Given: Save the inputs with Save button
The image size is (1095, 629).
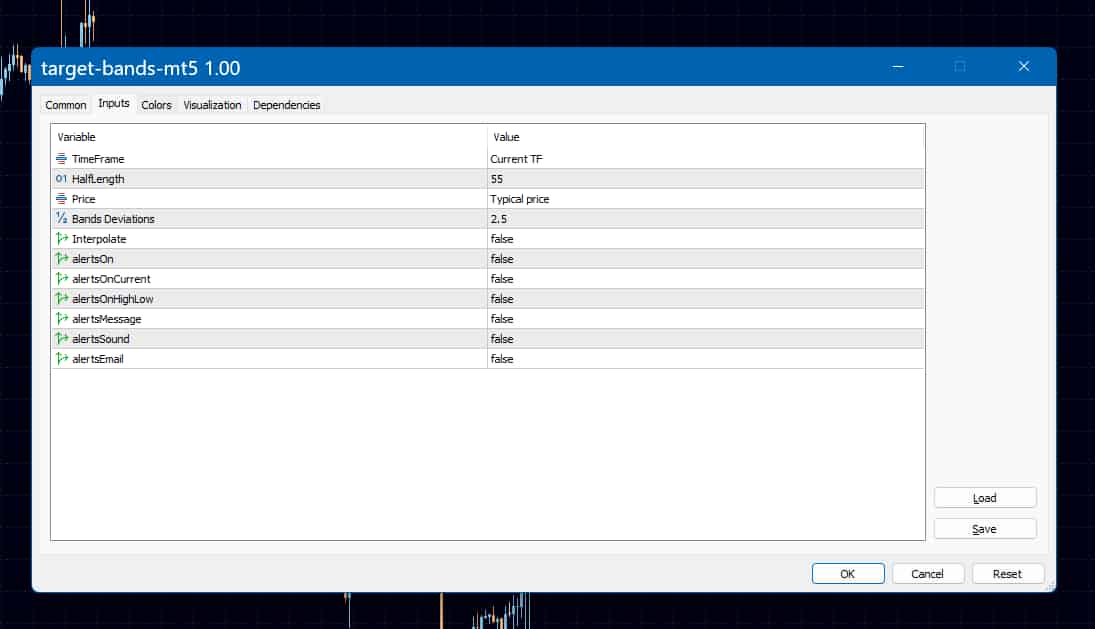Looking at the screenshot, I should point(985,529).
